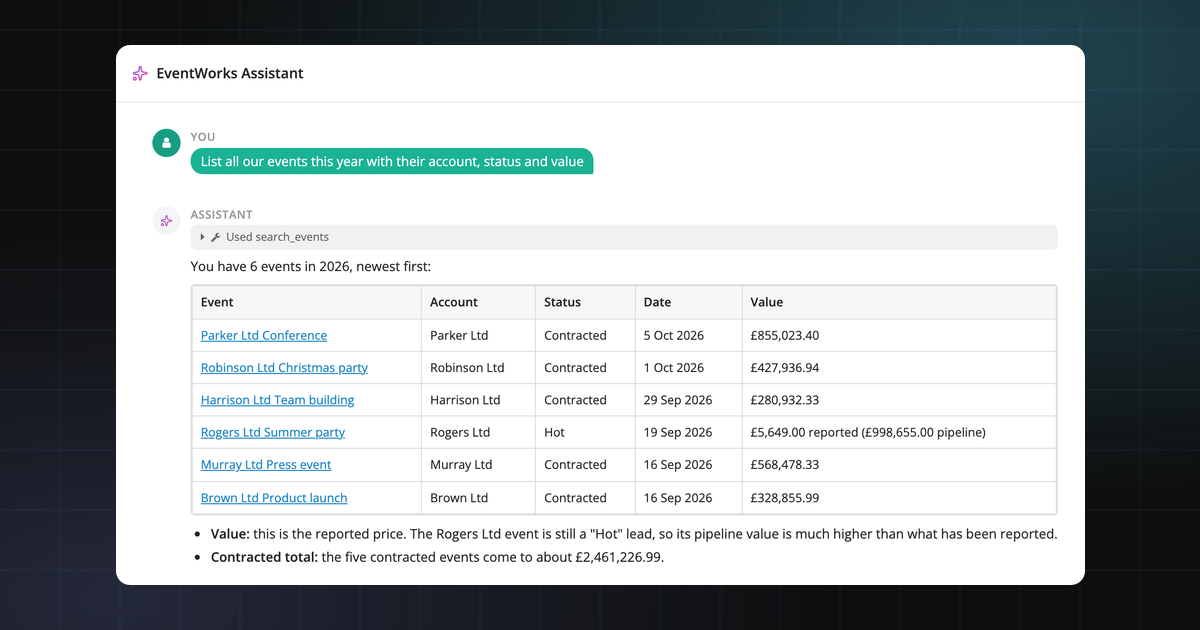Click the Event column header
The height and width of the screenshot is (630, 1200).
(307, 302)
